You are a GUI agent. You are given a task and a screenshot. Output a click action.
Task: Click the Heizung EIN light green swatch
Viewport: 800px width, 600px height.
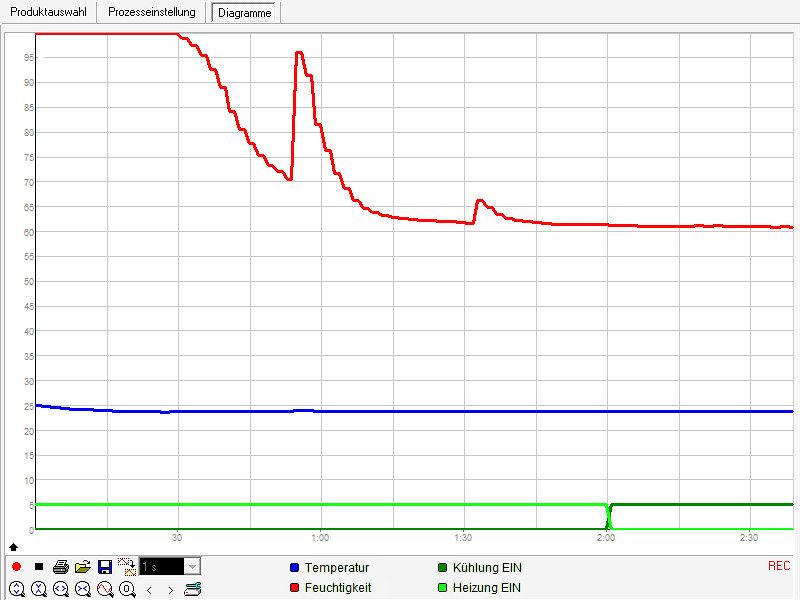pos(443,588)
